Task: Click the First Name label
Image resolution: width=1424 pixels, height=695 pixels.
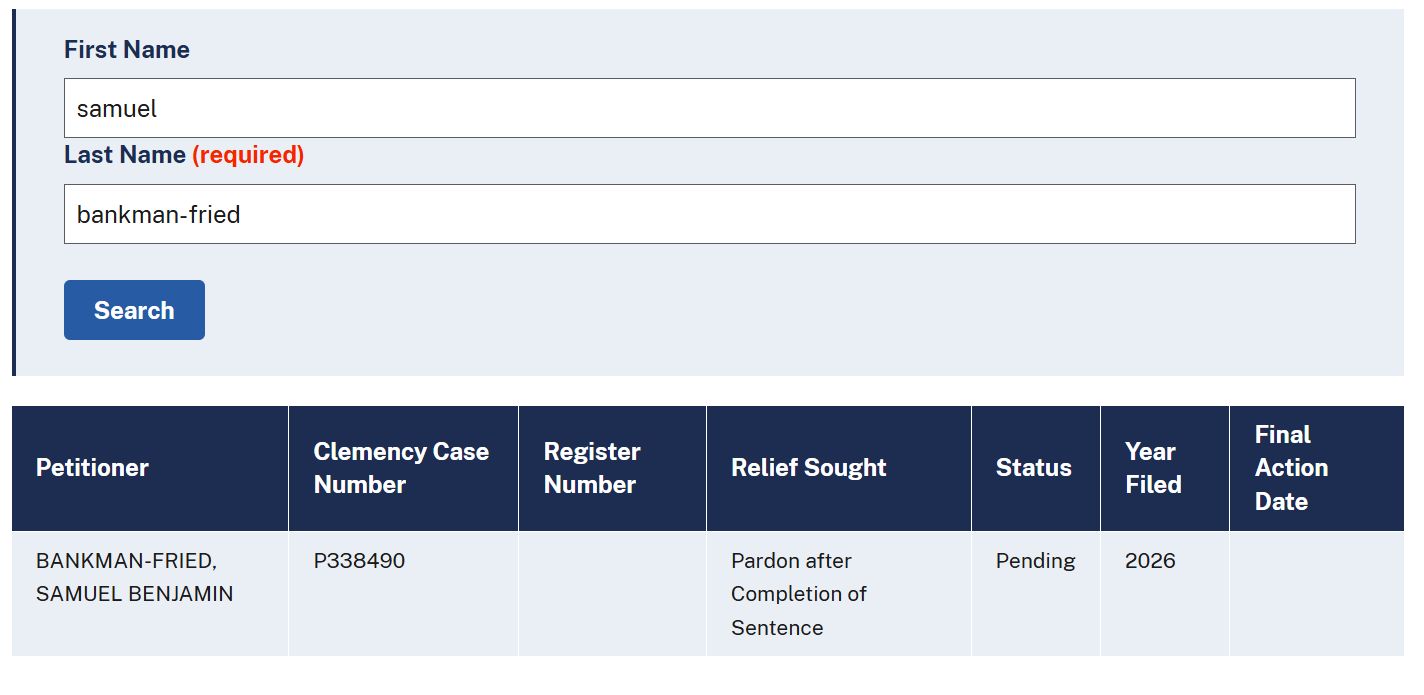Action: [127, 50]
